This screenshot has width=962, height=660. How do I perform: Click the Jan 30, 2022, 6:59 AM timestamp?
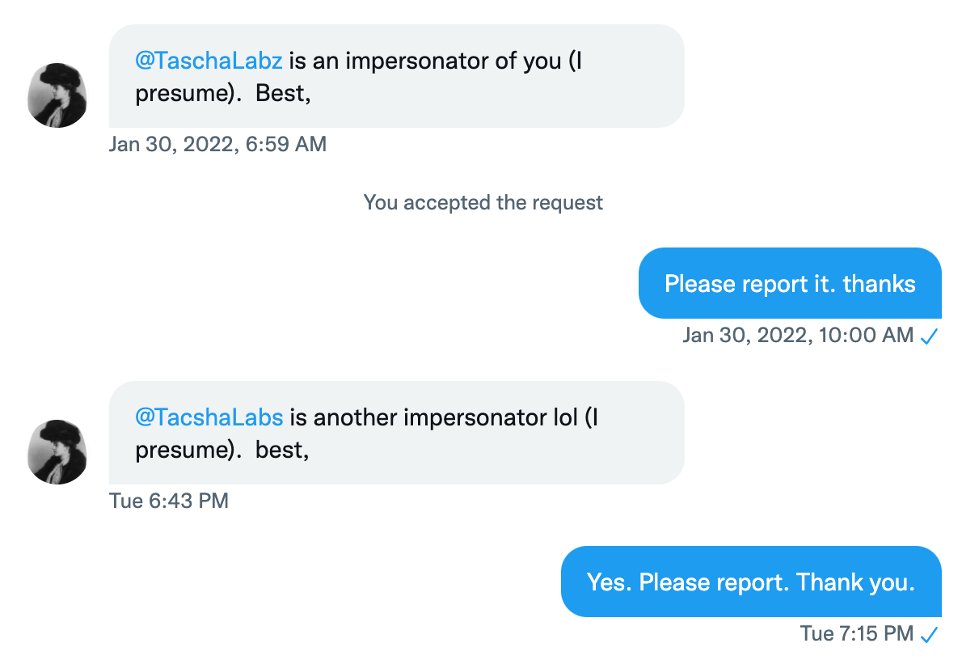(x=218, y=144)
